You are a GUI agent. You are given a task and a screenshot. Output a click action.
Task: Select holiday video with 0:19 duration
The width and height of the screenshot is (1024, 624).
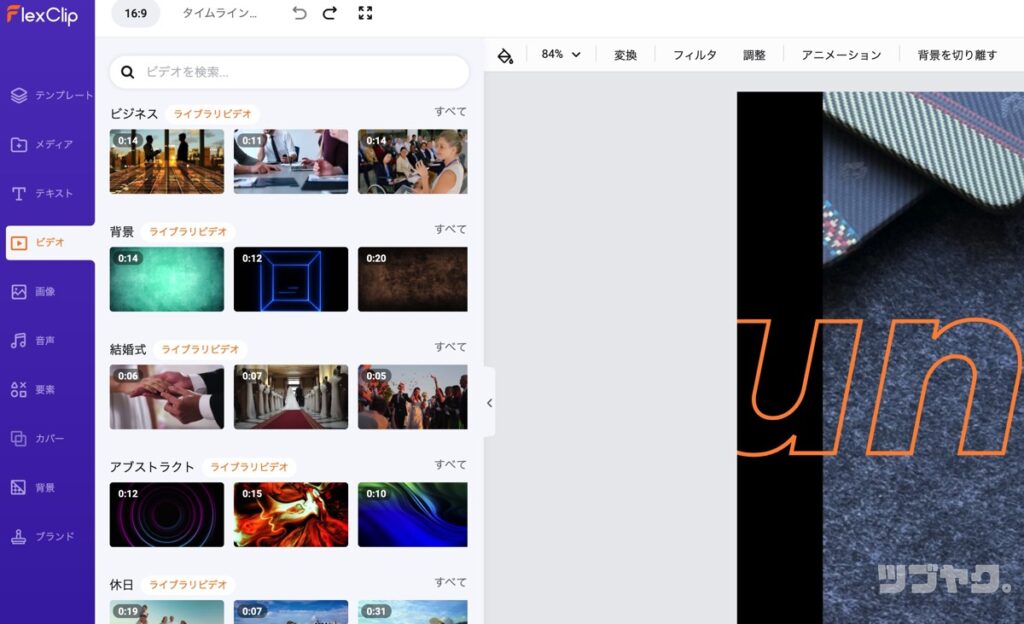(167, 612)
